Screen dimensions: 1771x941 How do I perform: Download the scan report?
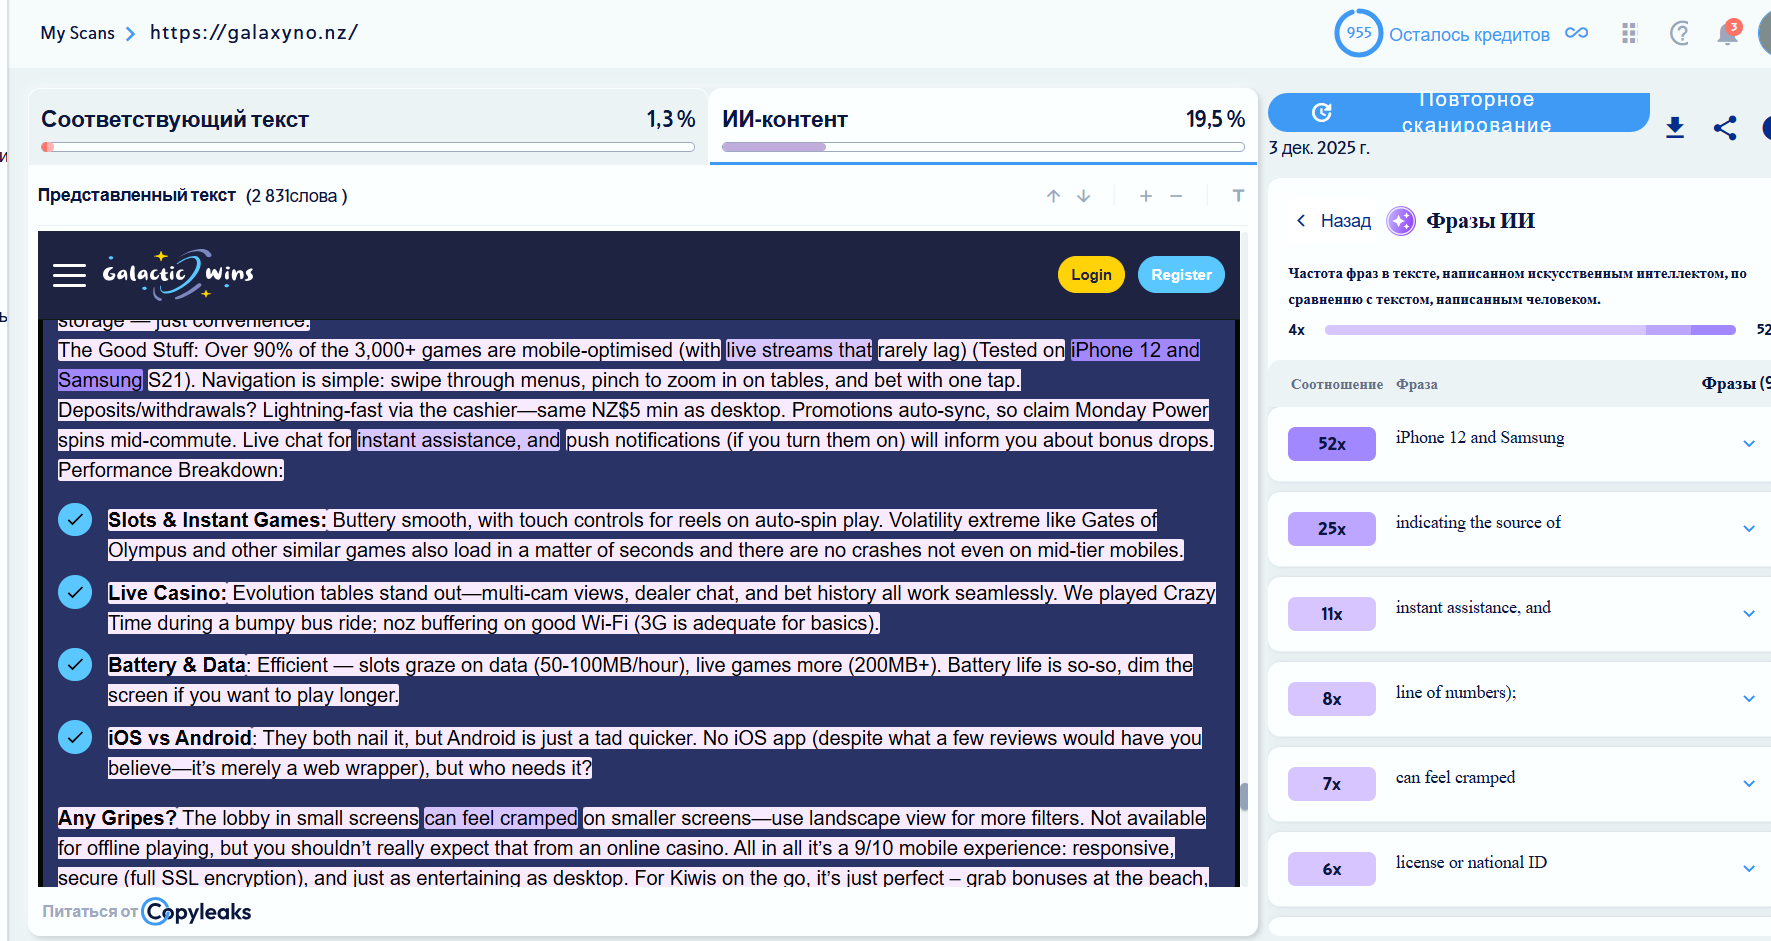pyautogui.click(x=1675, y=127)
